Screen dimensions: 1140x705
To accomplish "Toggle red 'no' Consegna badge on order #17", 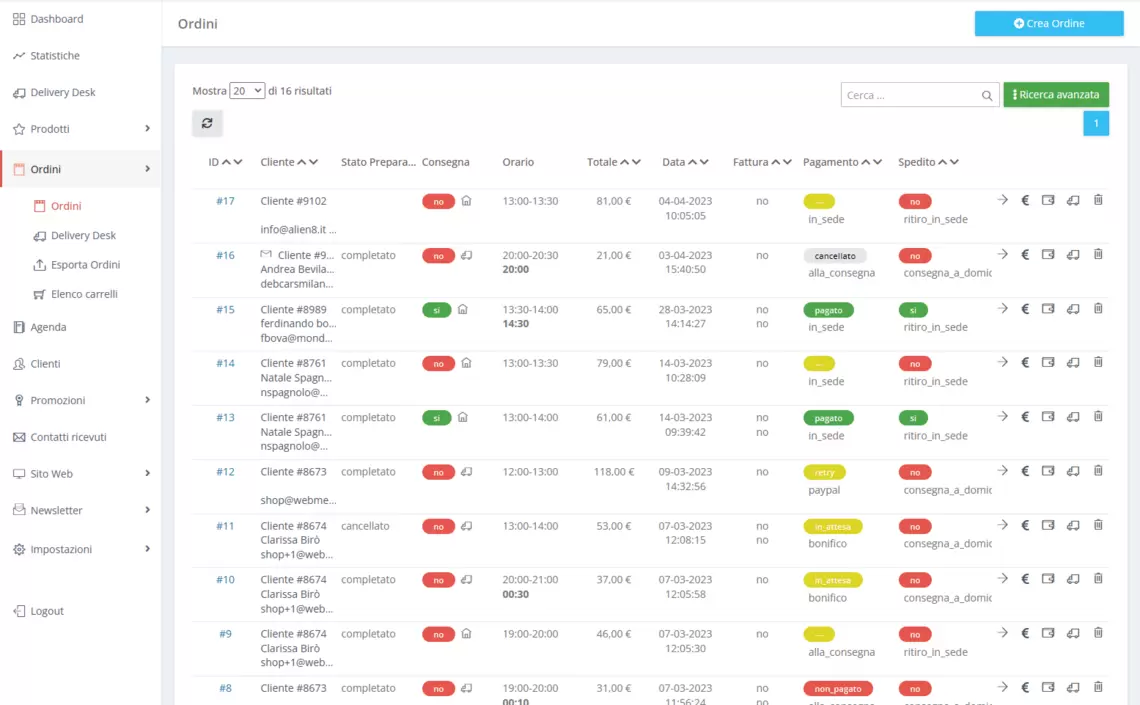I will pos(438,201).
